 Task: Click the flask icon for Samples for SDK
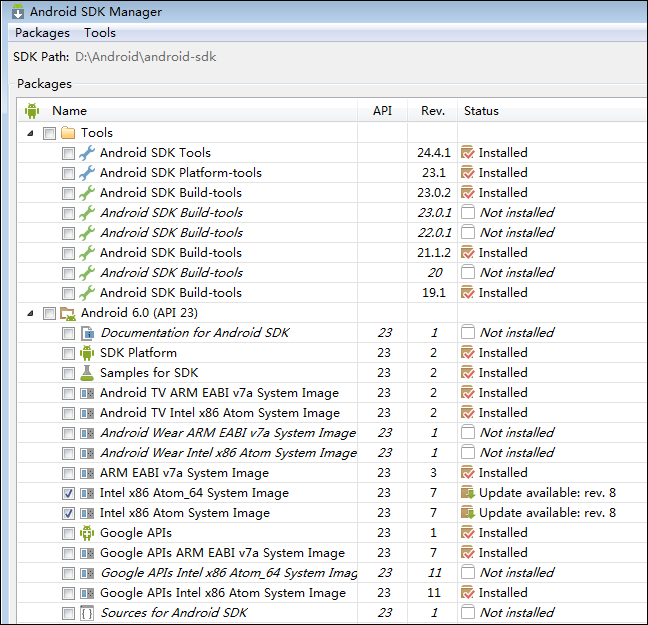87,373
